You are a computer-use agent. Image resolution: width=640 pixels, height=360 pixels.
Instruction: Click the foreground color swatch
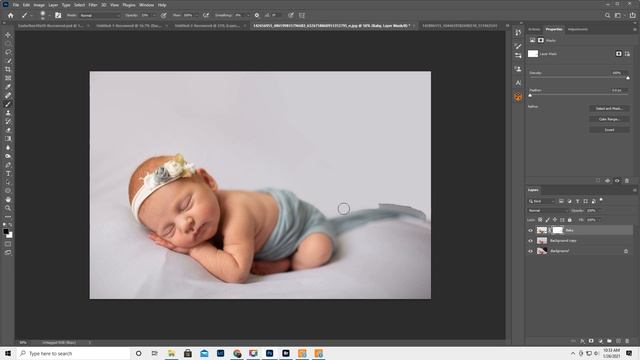click(6, 232)
